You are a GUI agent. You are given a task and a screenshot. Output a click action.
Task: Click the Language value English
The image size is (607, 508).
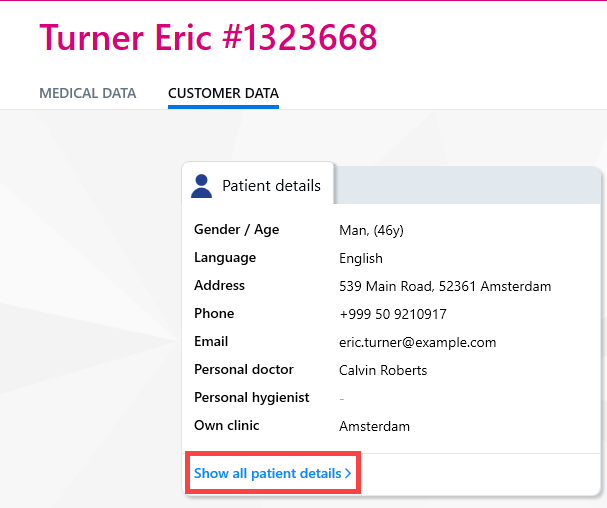pos(361,258)
